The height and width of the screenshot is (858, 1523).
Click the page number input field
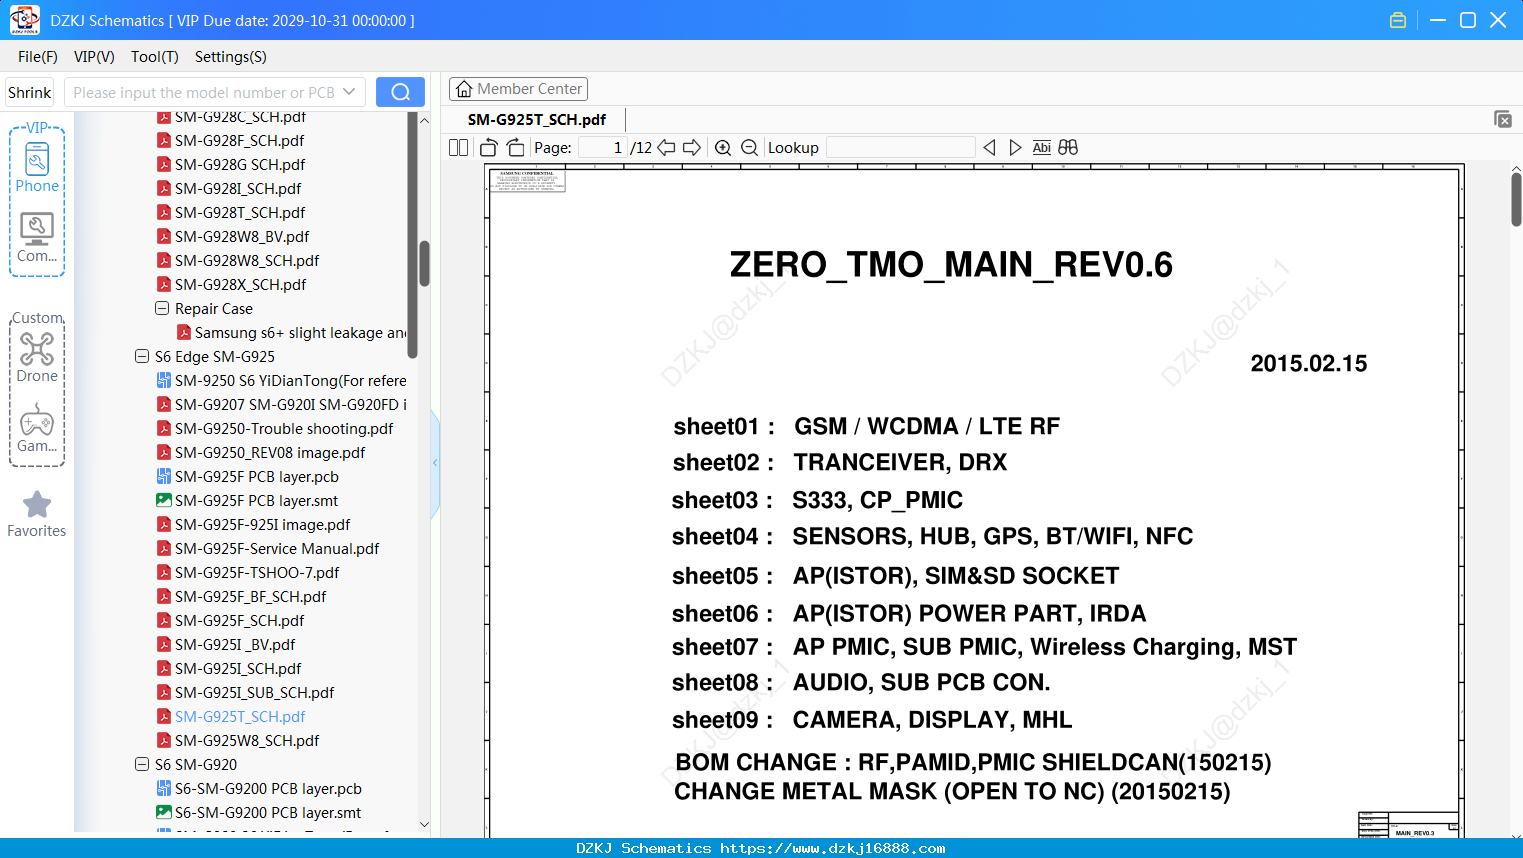602,148
